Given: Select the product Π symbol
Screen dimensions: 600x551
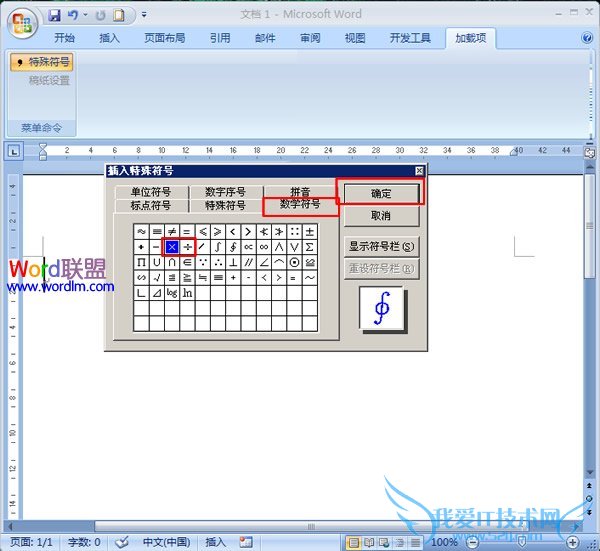Looking at the screenshot, I should point(141,262).
